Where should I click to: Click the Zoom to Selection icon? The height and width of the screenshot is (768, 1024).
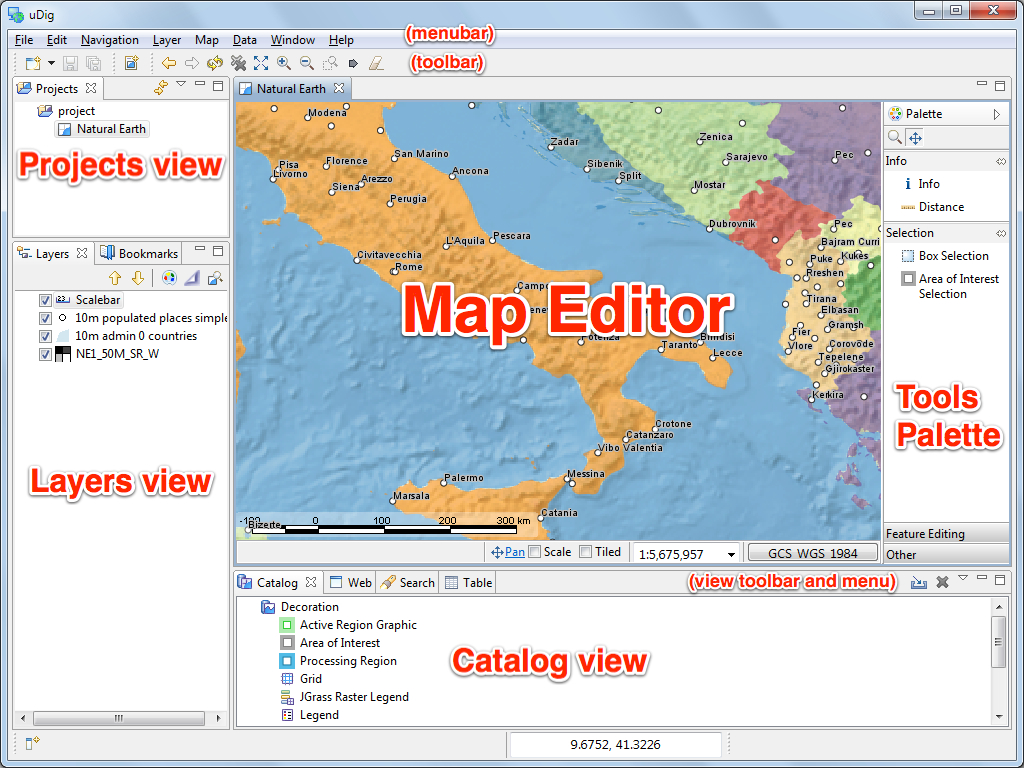point(330,63)
